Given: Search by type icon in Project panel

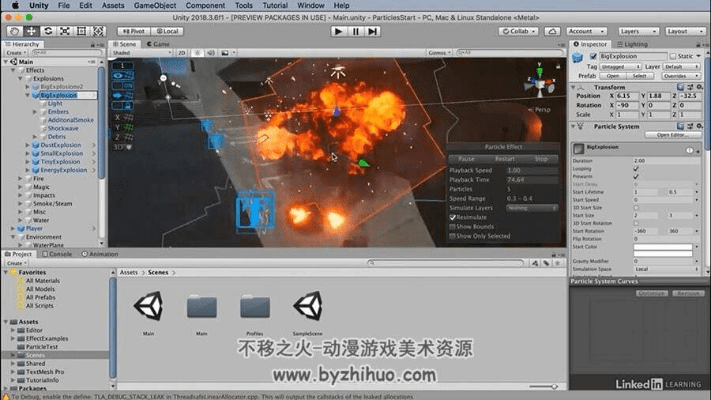Looking at the screenshot, I should pyautogui.click(x=535, y=263).
